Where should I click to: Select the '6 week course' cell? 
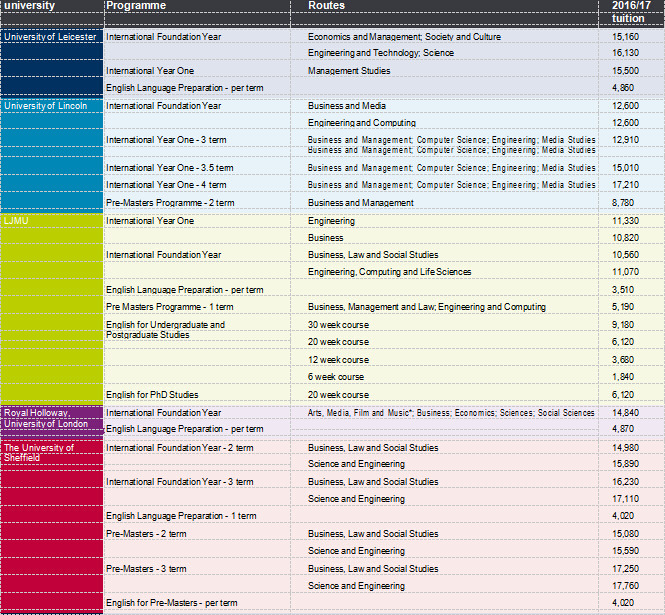click(335, 377)
